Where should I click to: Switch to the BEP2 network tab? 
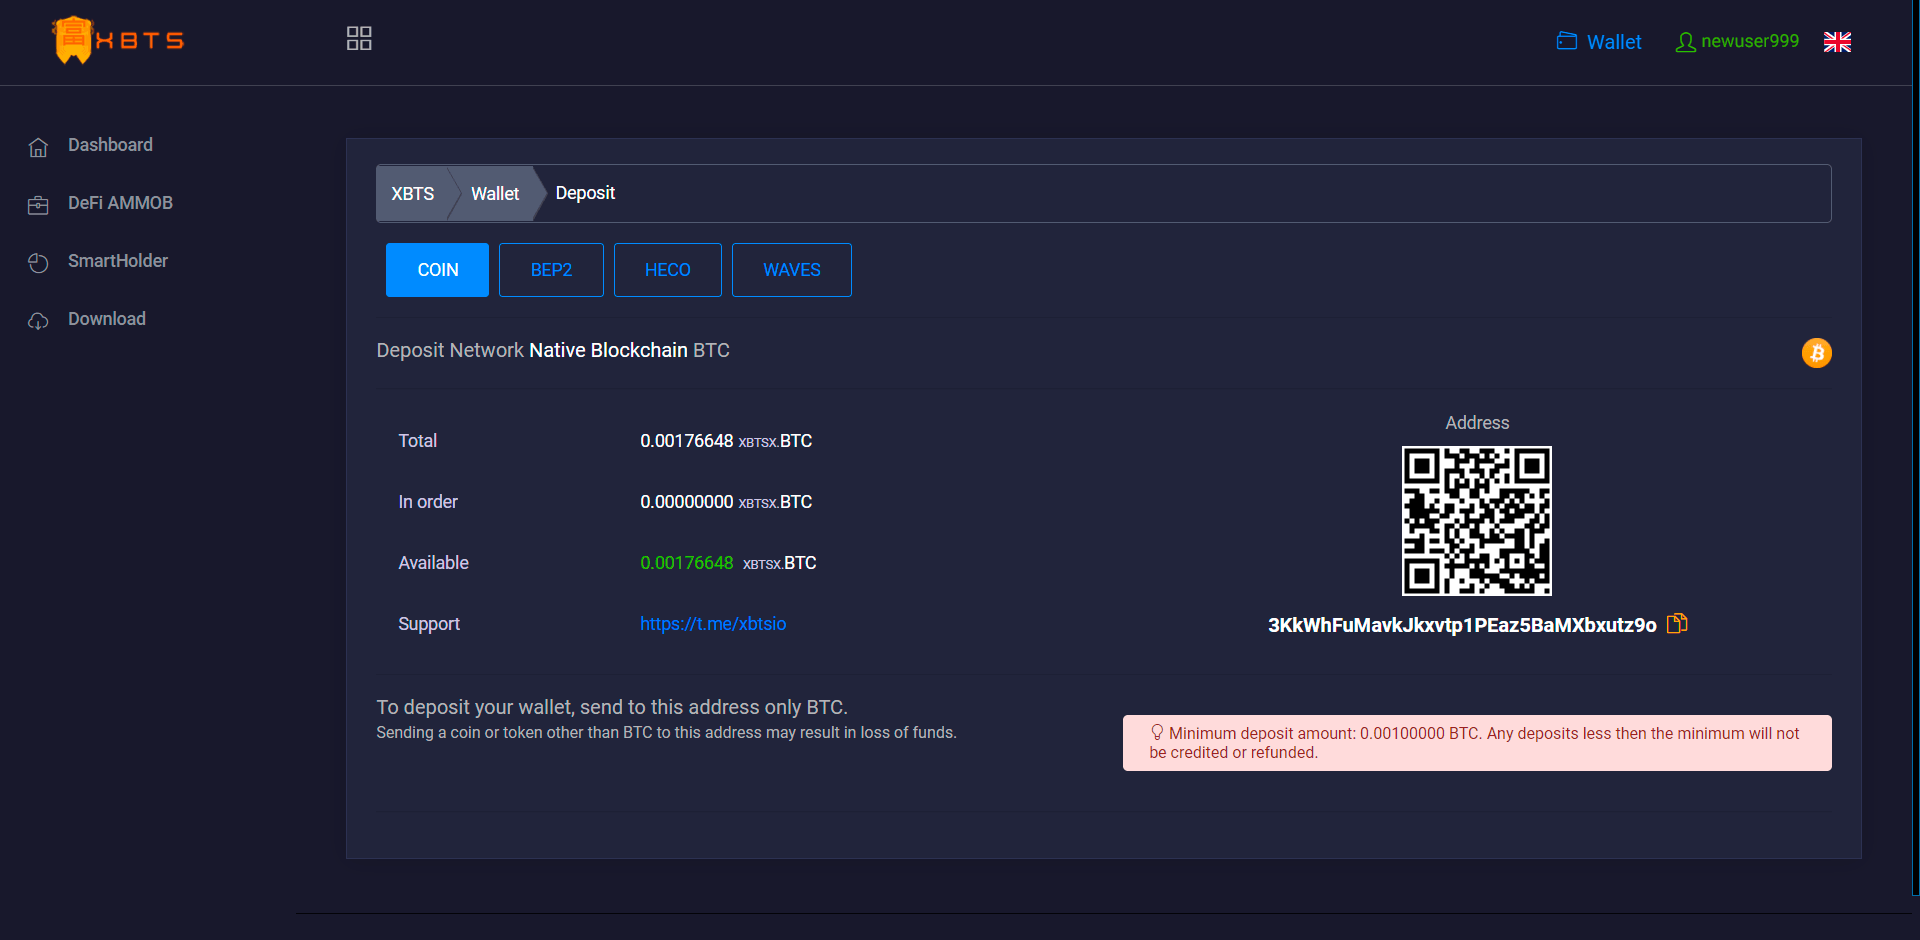pos(551,269)
